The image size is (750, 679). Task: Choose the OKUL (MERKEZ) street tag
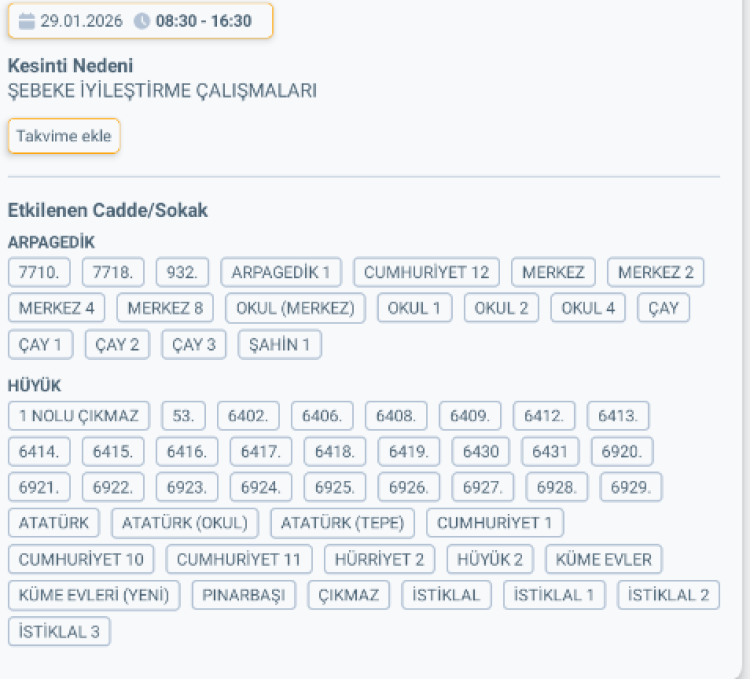pos(295,308)
